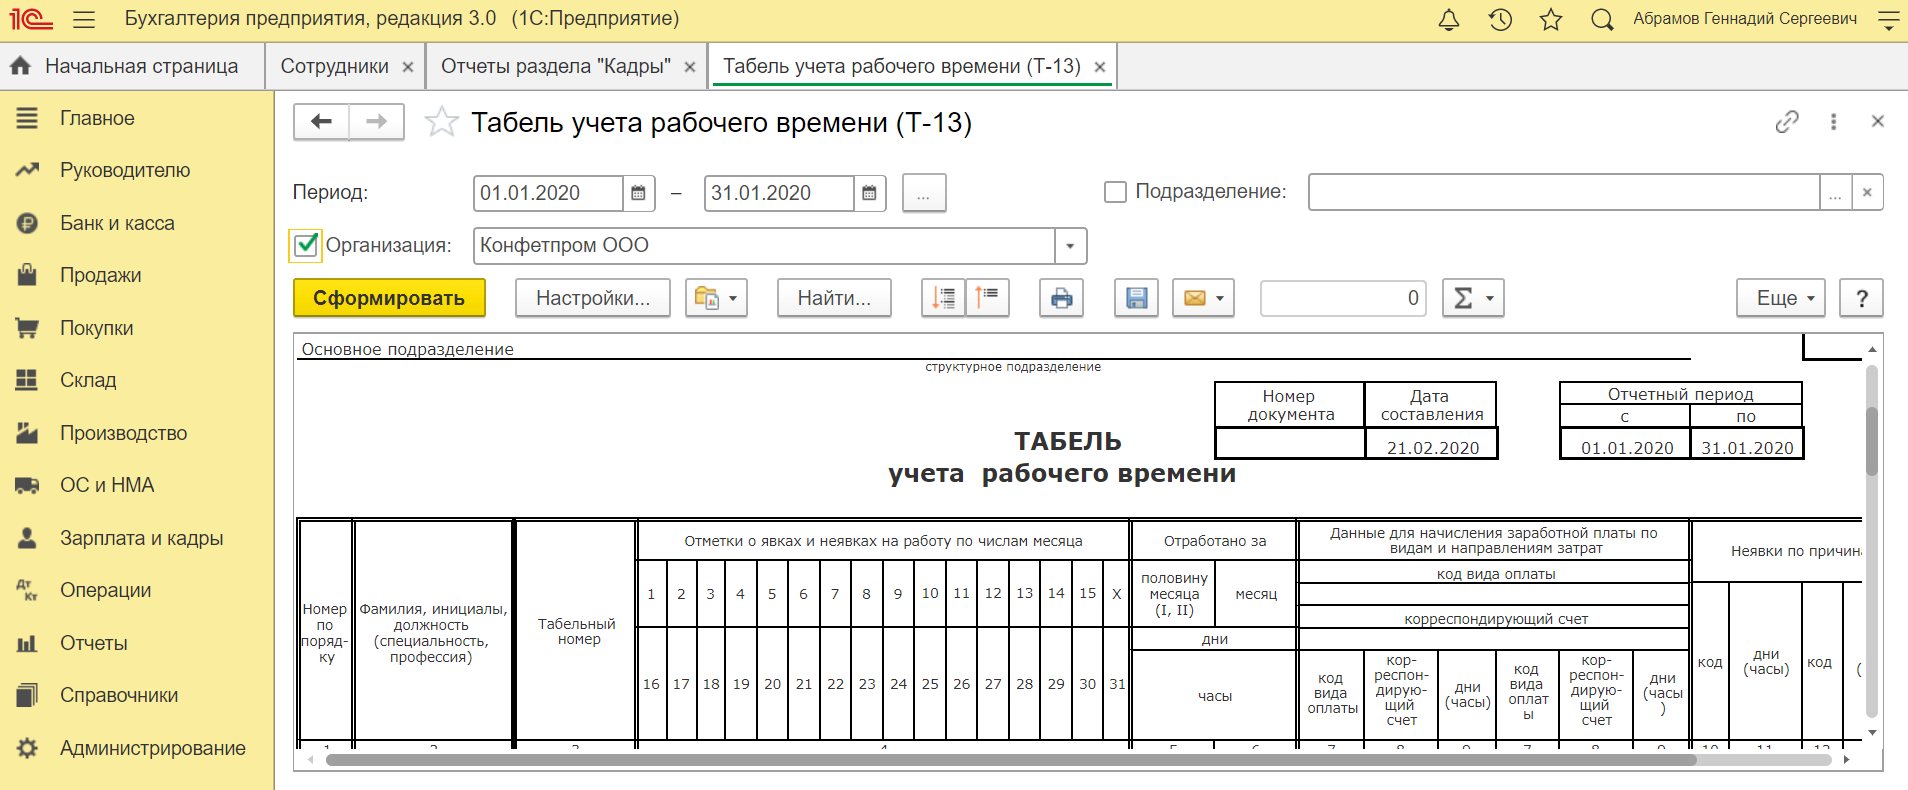Open Зарплата и кадры section
1908x790 pixels.
(x=141, y=538)
